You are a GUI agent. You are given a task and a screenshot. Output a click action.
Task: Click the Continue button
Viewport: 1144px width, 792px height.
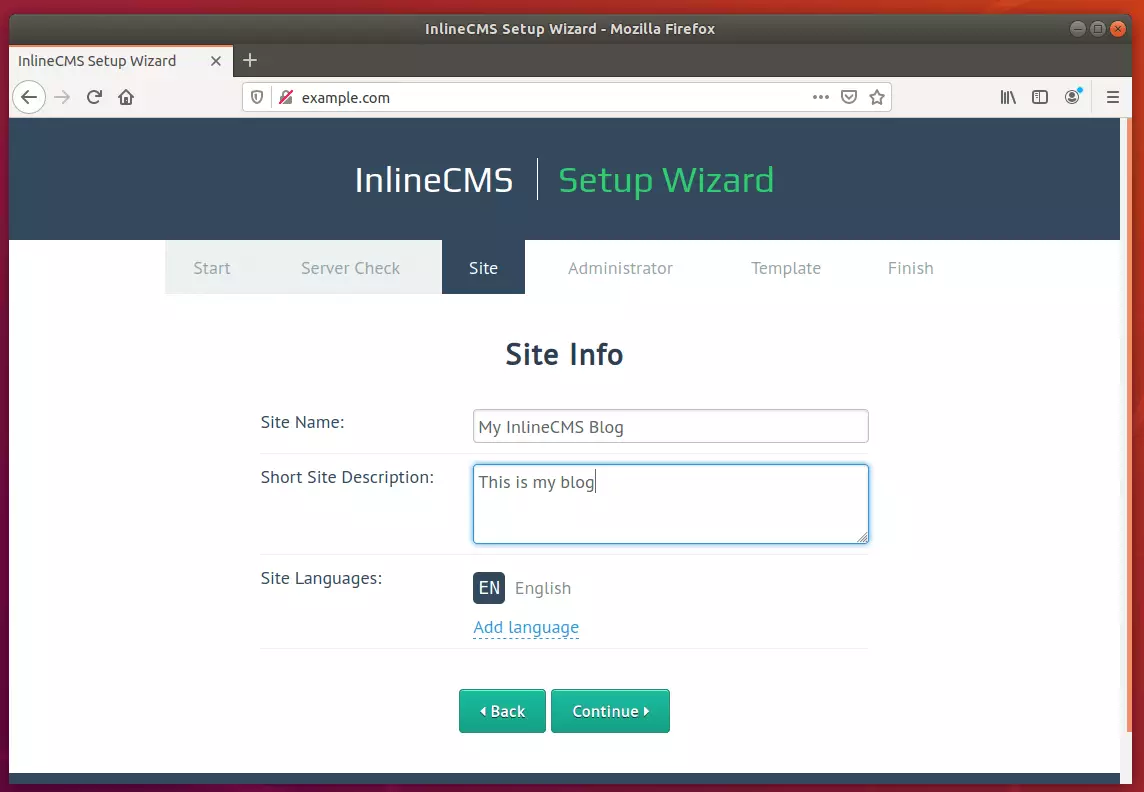tap(610, 711)
